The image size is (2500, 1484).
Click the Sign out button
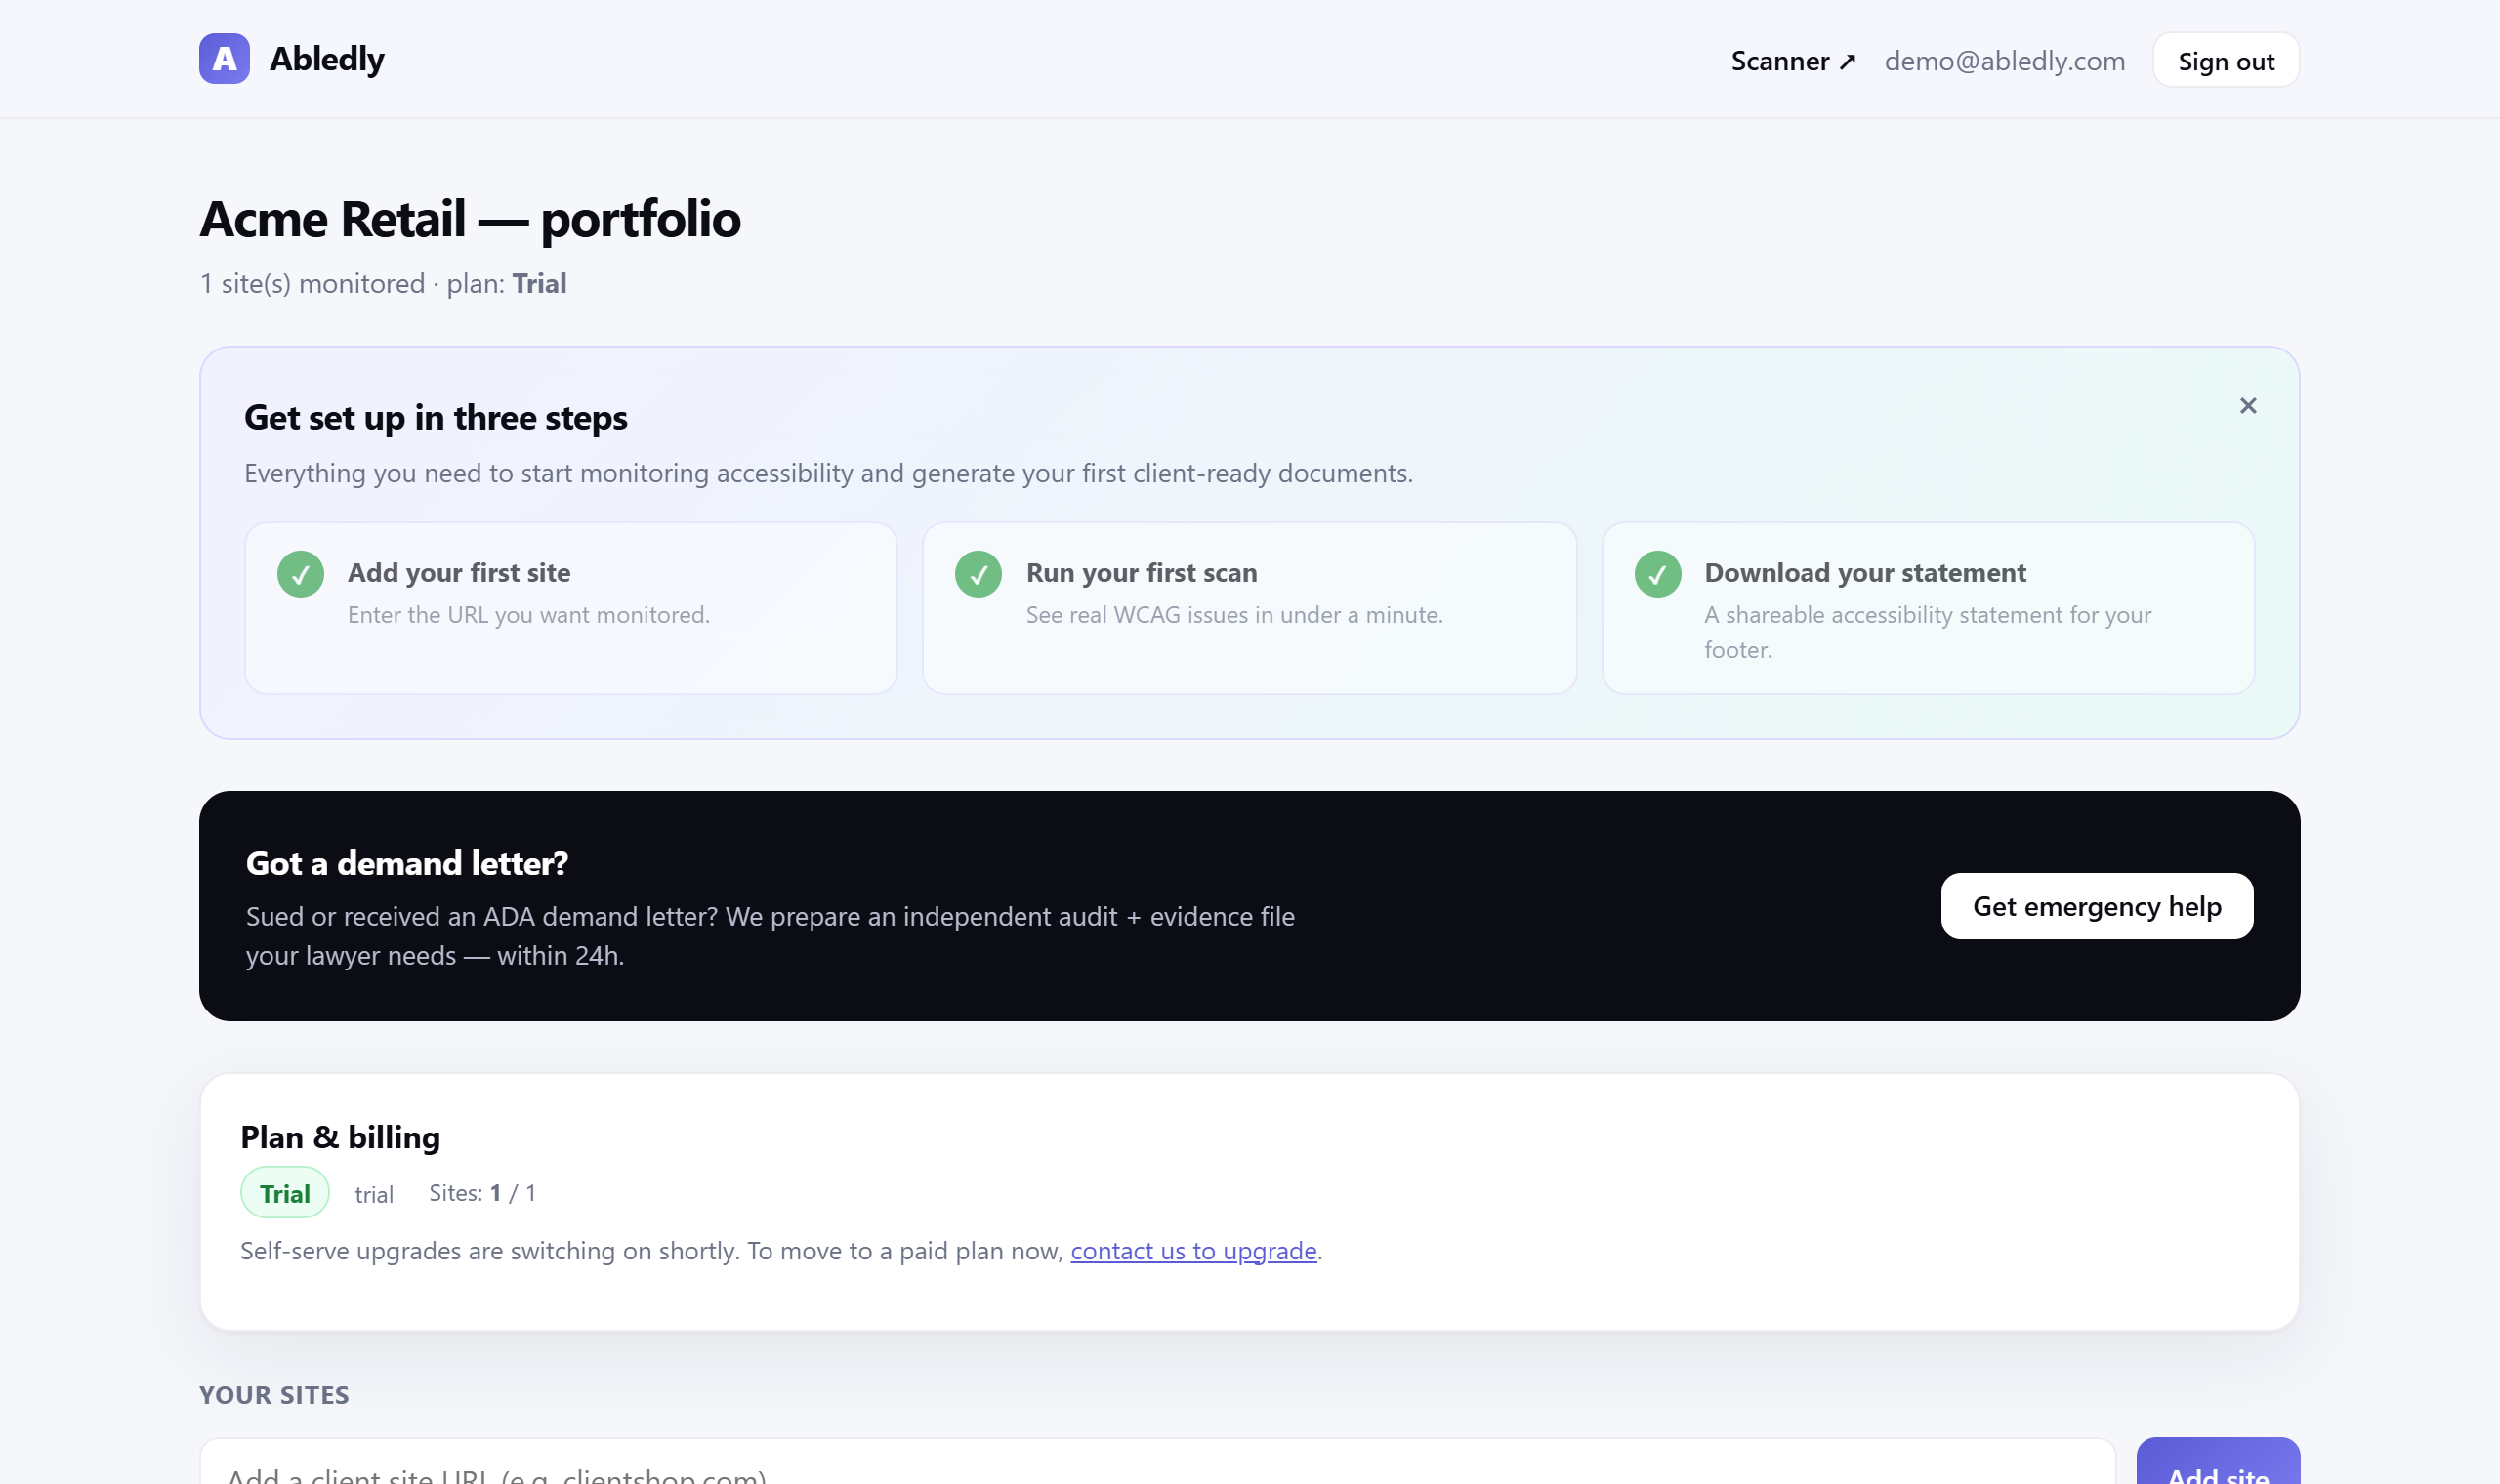click(x=2226, y=61)
